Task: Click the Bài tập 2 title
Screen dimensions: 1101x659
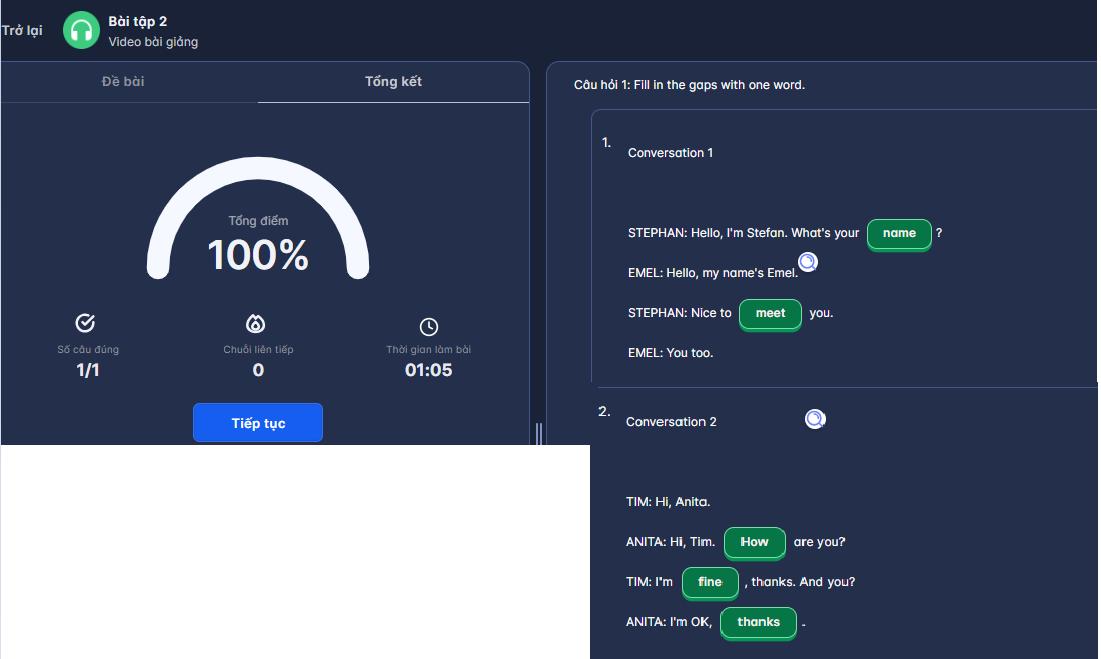Action: pos(138,22)
